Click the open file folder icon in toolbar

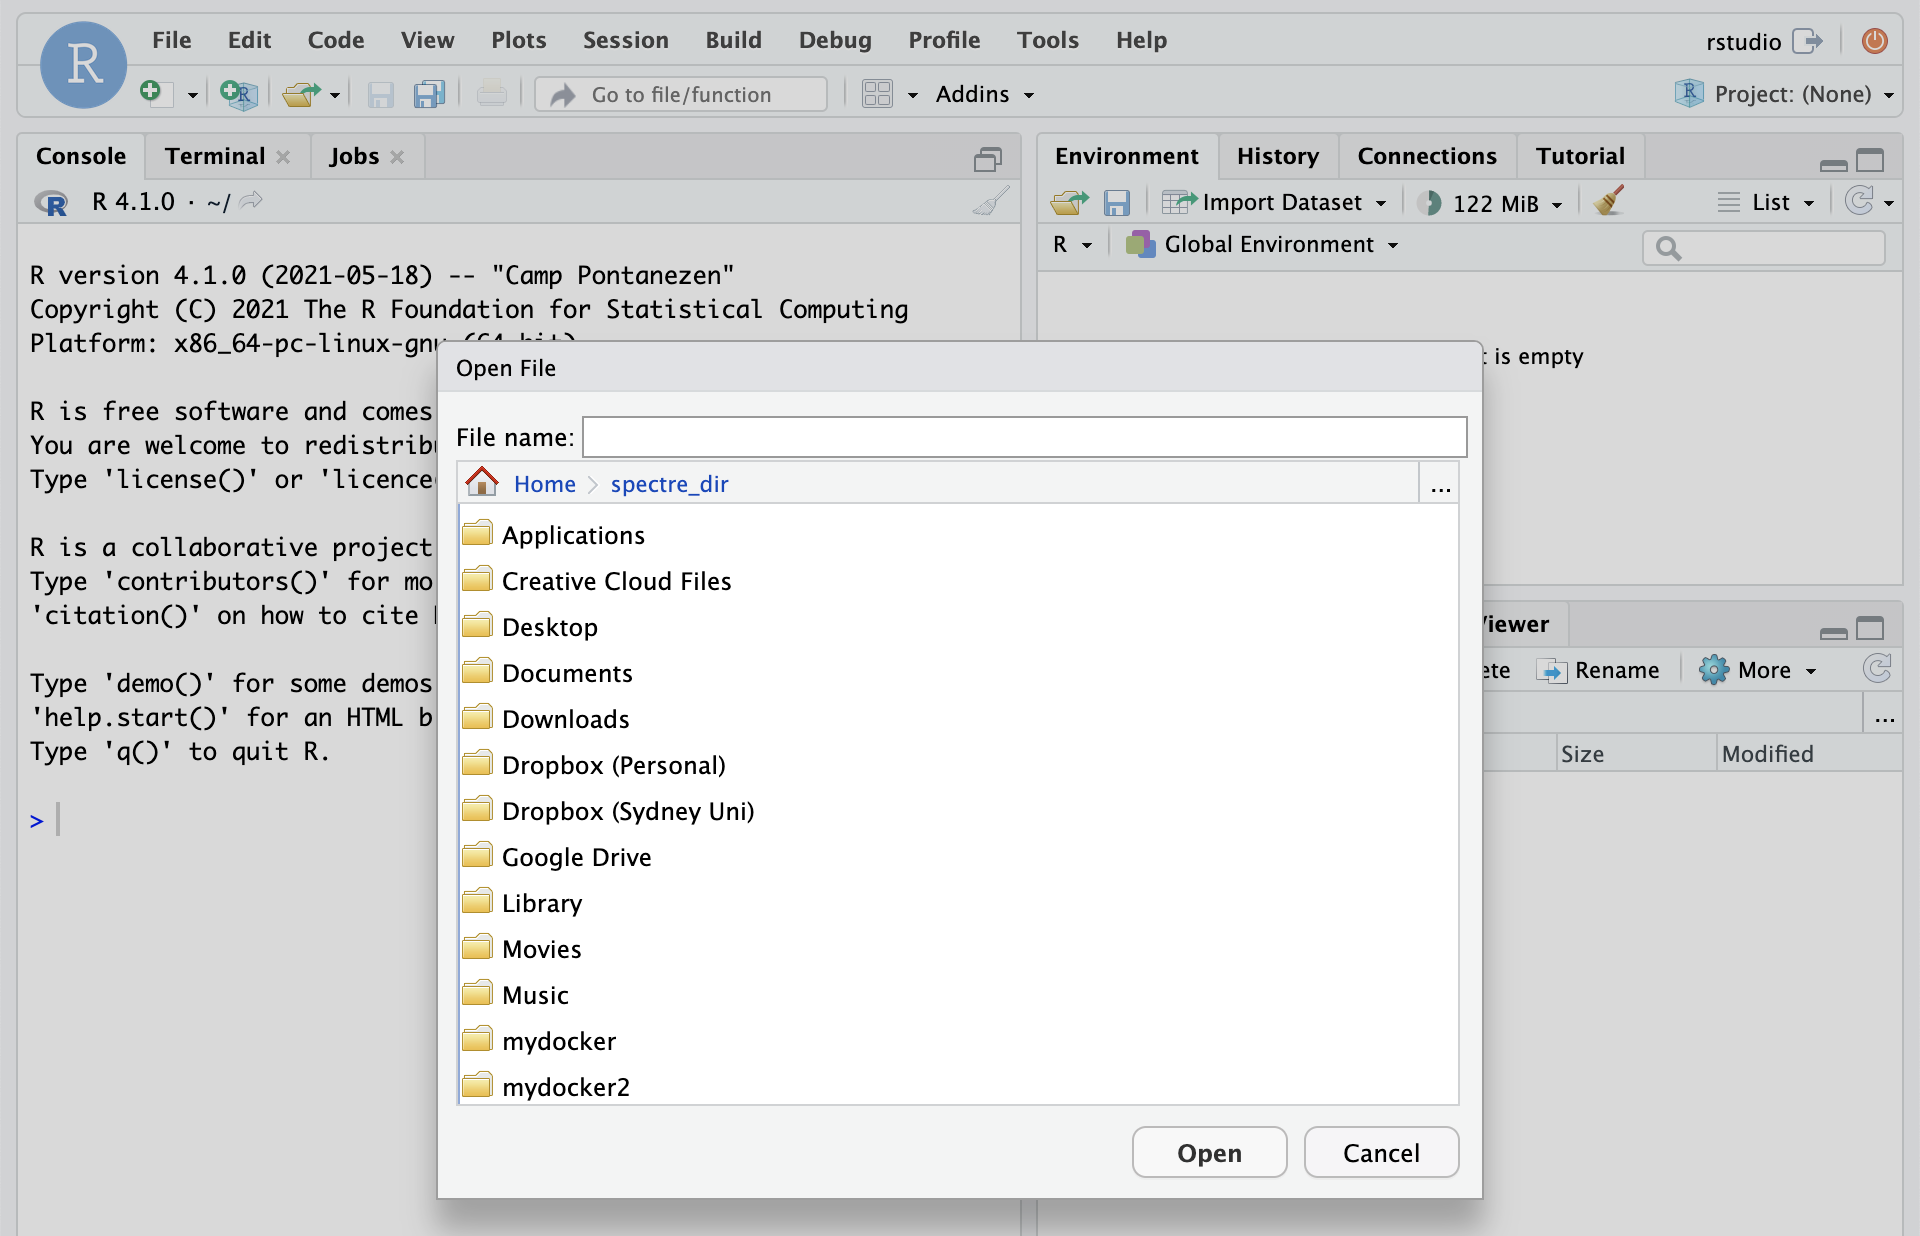[300, 94]
